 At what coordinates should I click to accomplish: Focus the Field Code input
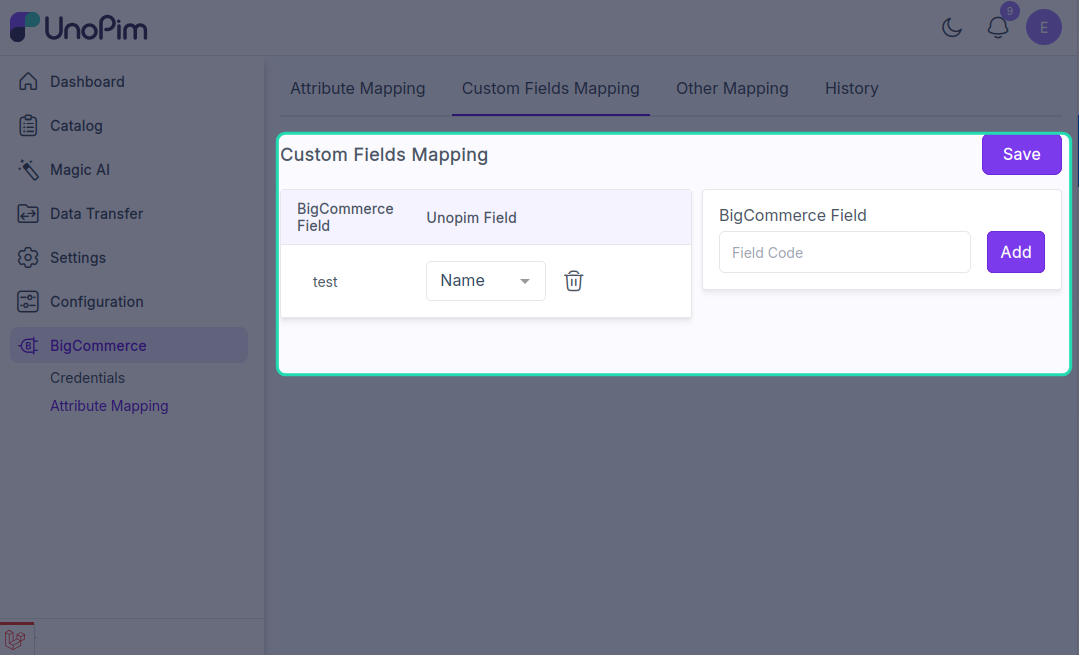844,252
